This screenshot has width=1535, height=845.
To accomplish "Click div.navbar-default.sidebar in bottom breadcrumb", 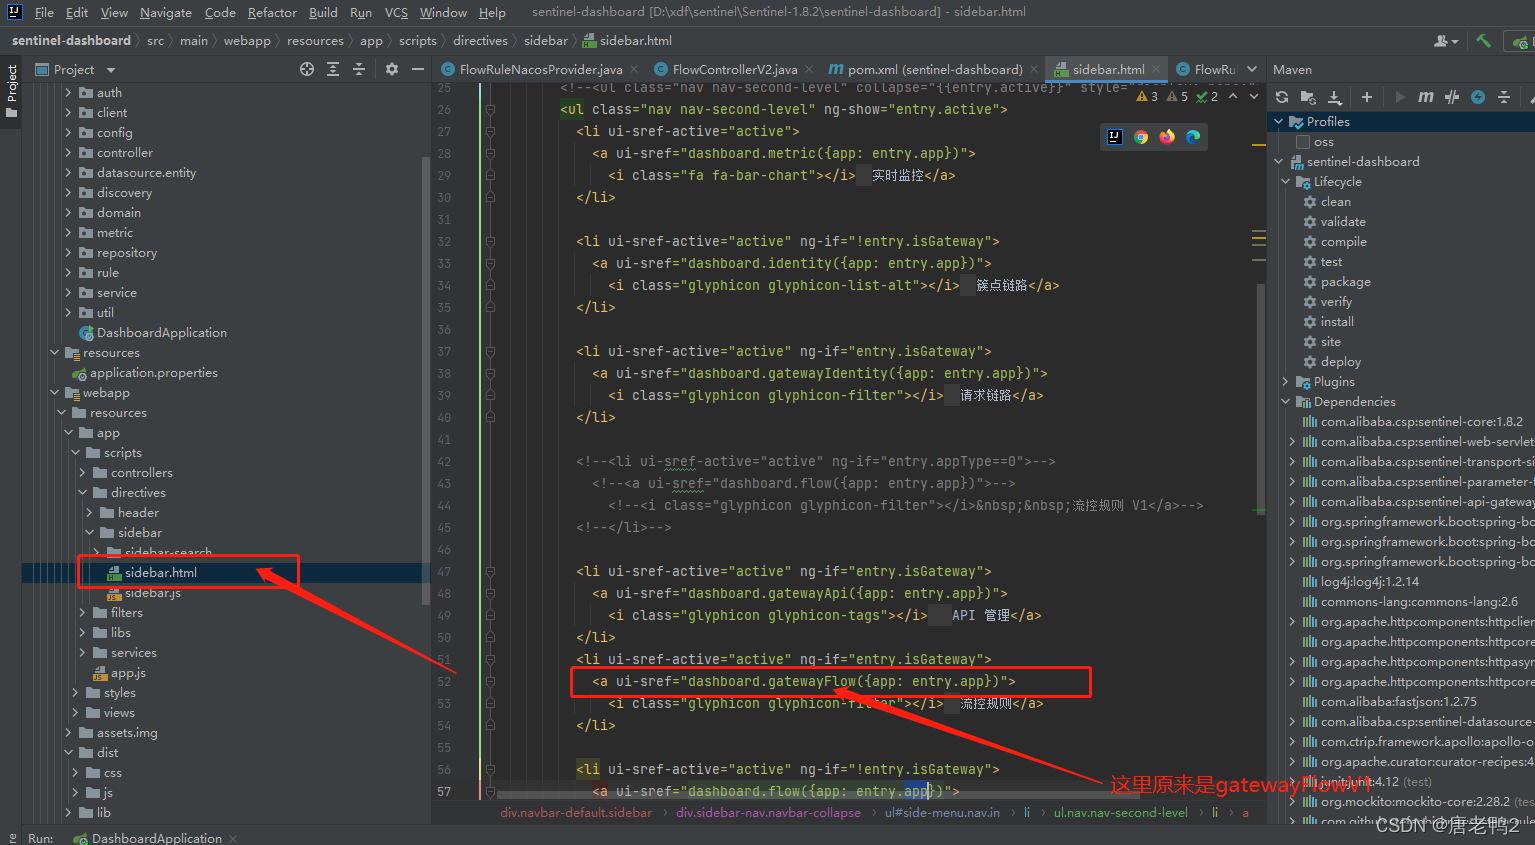I will coord(576,813).
